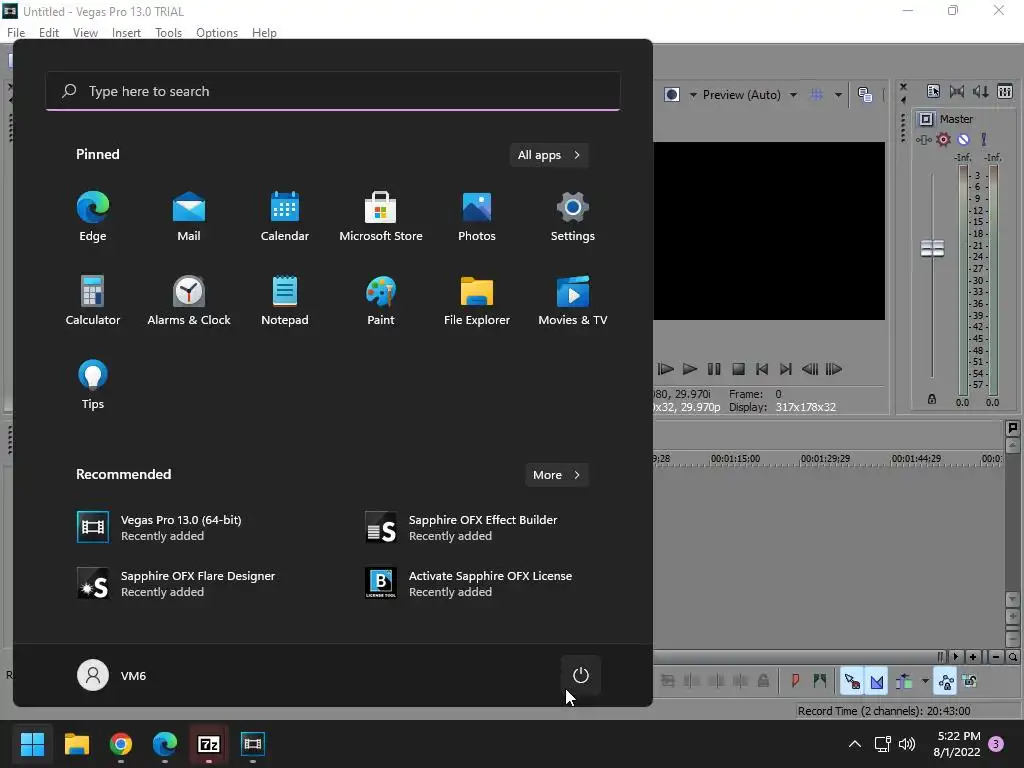Copy preview snapshot to clipboard icon
This screenshot has height=768, width=1024.
click(x=865, y=95)
